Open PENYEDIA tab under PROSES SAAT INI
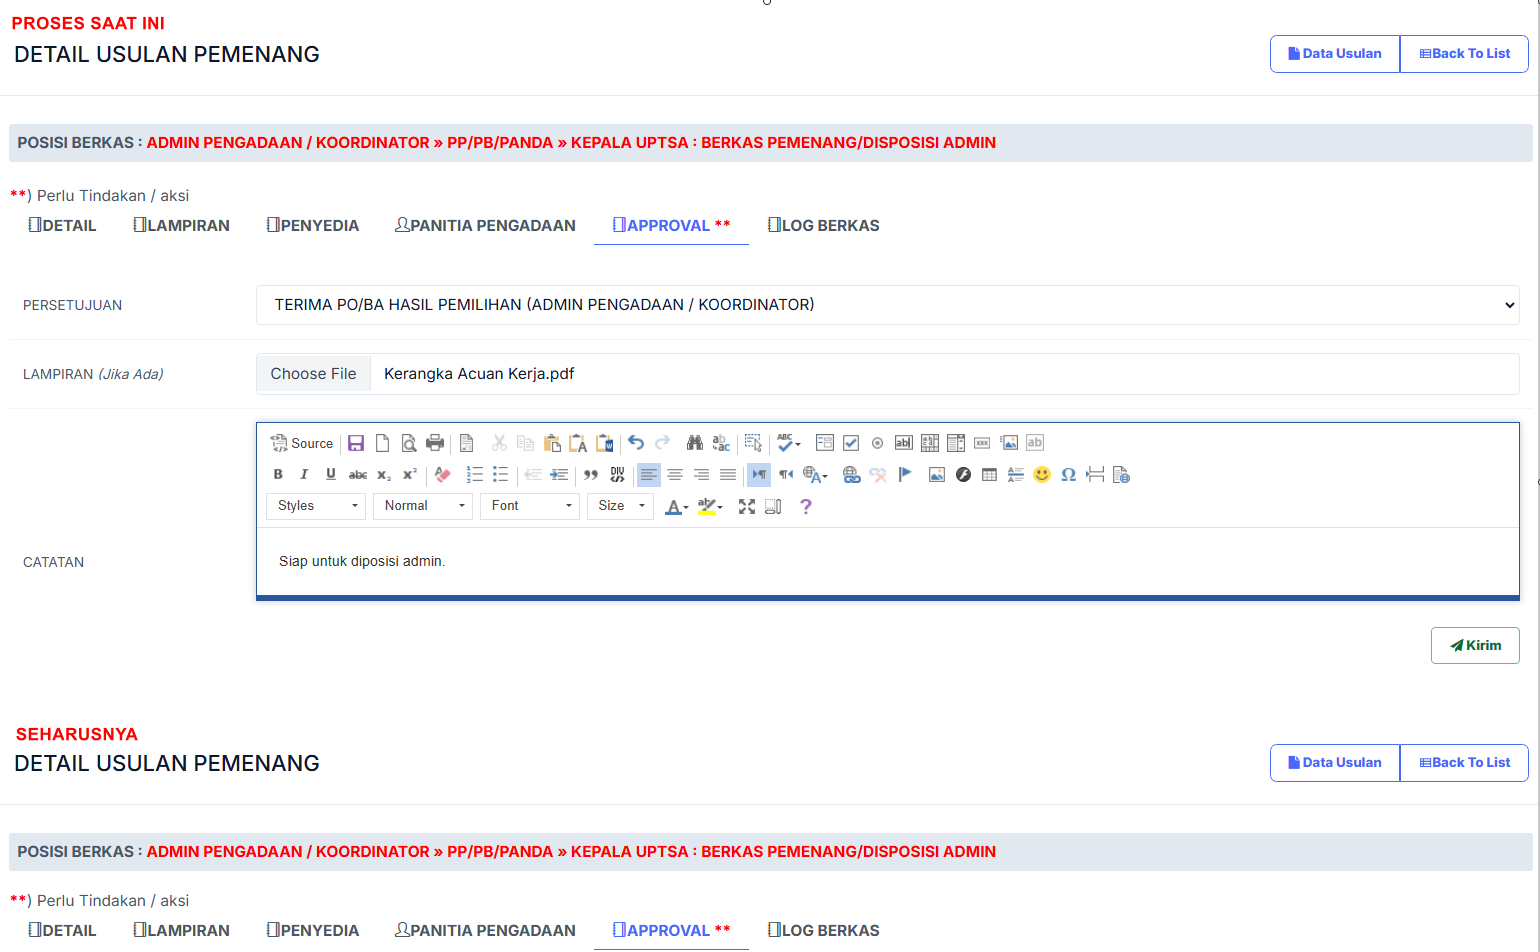Screen dimensions: 1540x952 pos(312,226)
